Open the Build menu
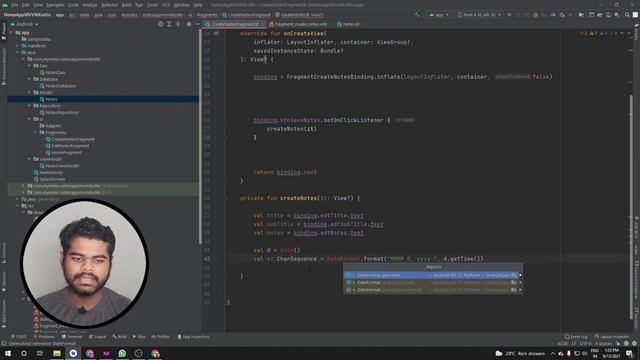Viewport: 640px width, 360px height. tap(127, 5)
